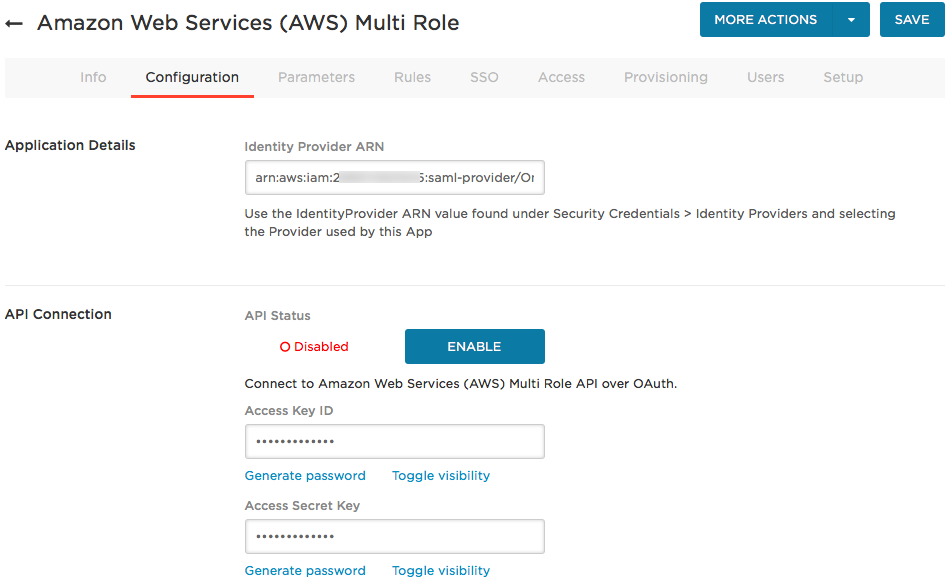Click the Access Key ID field
Viewport: 948px width, 587px height.
click(x=395, y=441)
